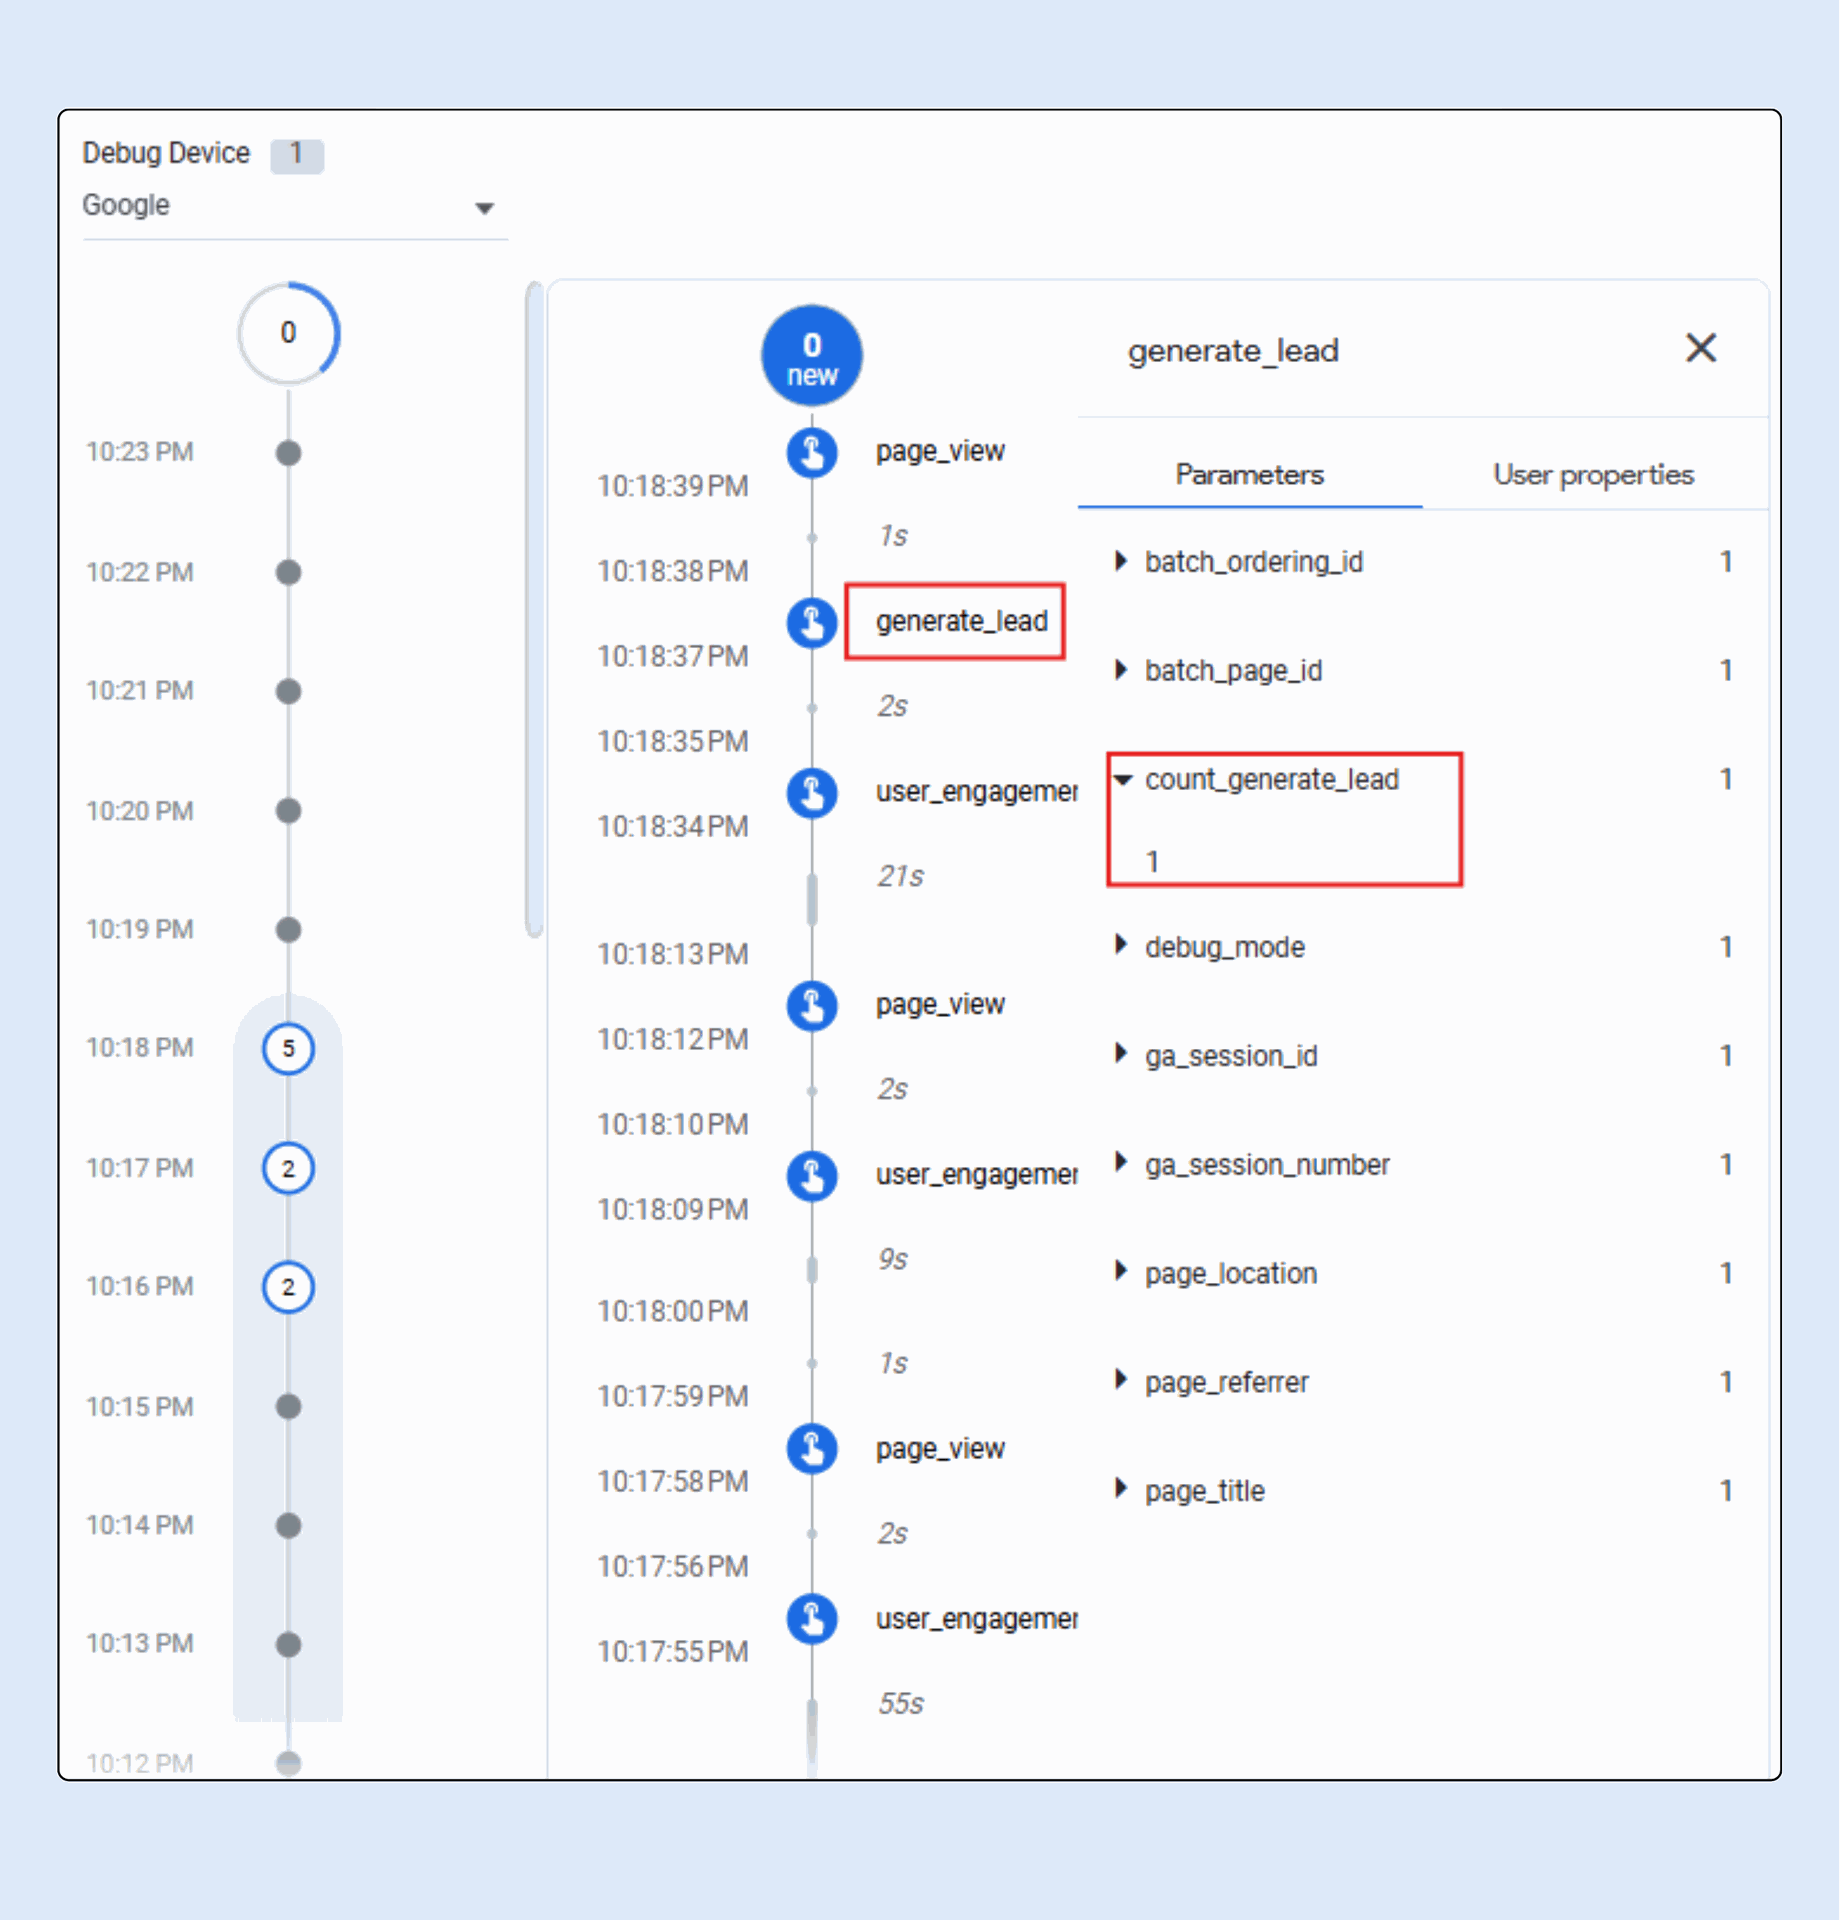The image size is (1840, 1920).
Task: Select the 10:17 PM marker with 2 events
Action: coord(288,1168)
